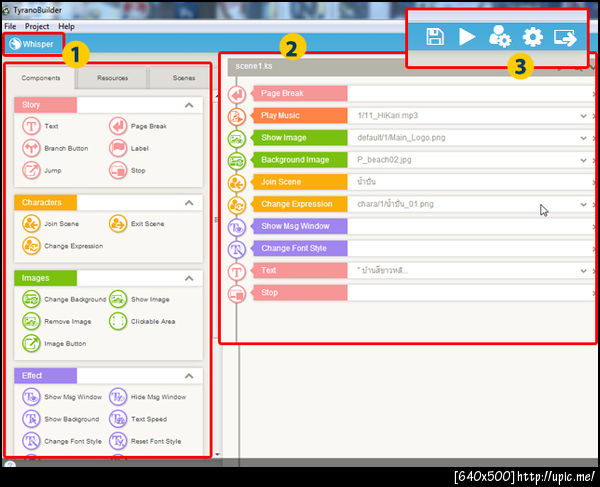The image size is (600, 487).
Task: Select the Show Msg Window component in Effect
Action: 62,397
